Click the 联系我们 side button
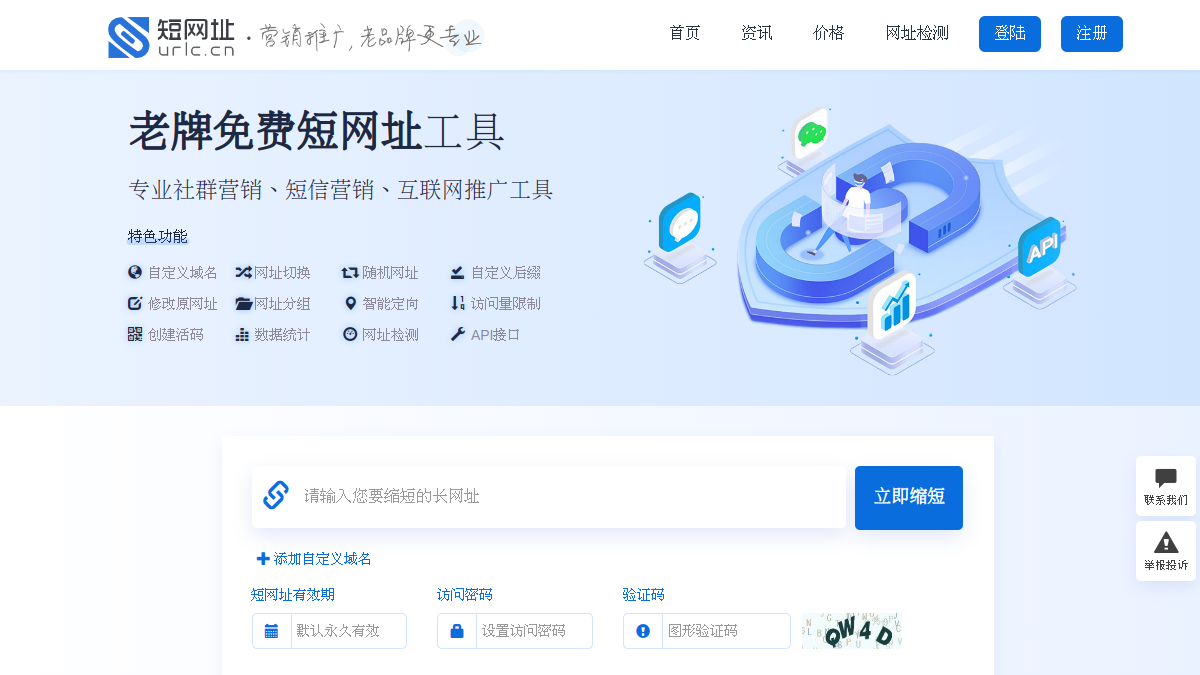 (x=1166, y=486)
